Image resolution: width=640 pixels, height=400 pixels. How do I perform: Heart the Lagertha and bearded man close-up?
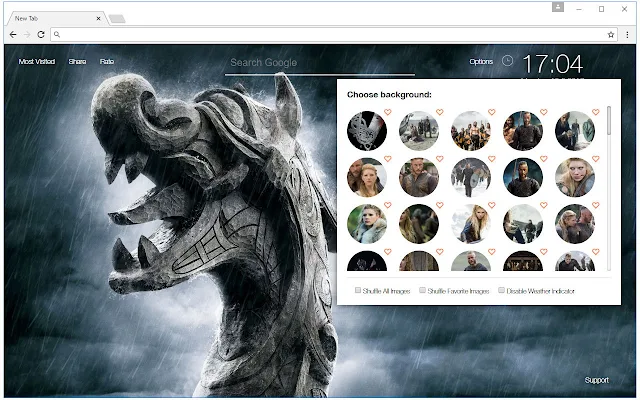387,158
